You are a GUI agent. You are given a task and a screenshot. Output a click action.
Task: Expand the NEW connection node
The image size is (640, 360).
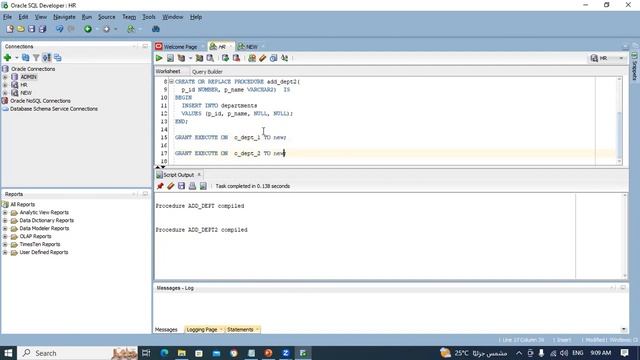coord(5,93)
